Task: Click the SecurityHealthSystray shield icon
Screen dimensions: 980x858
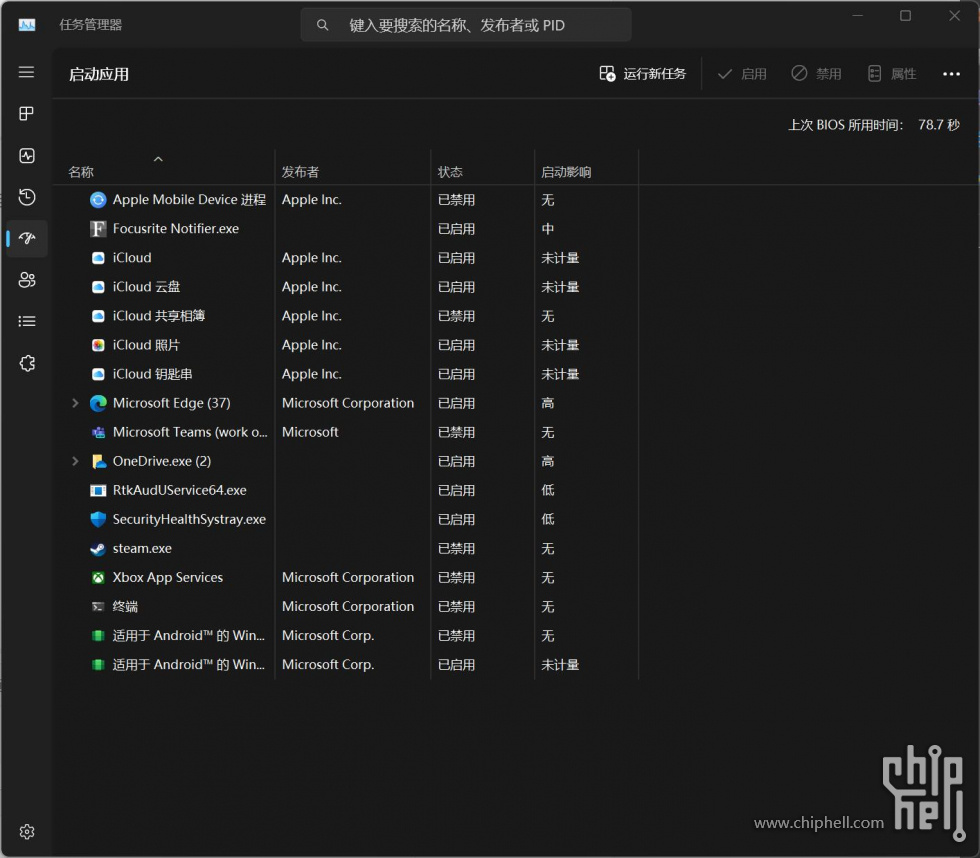Action: click(98, 519)
